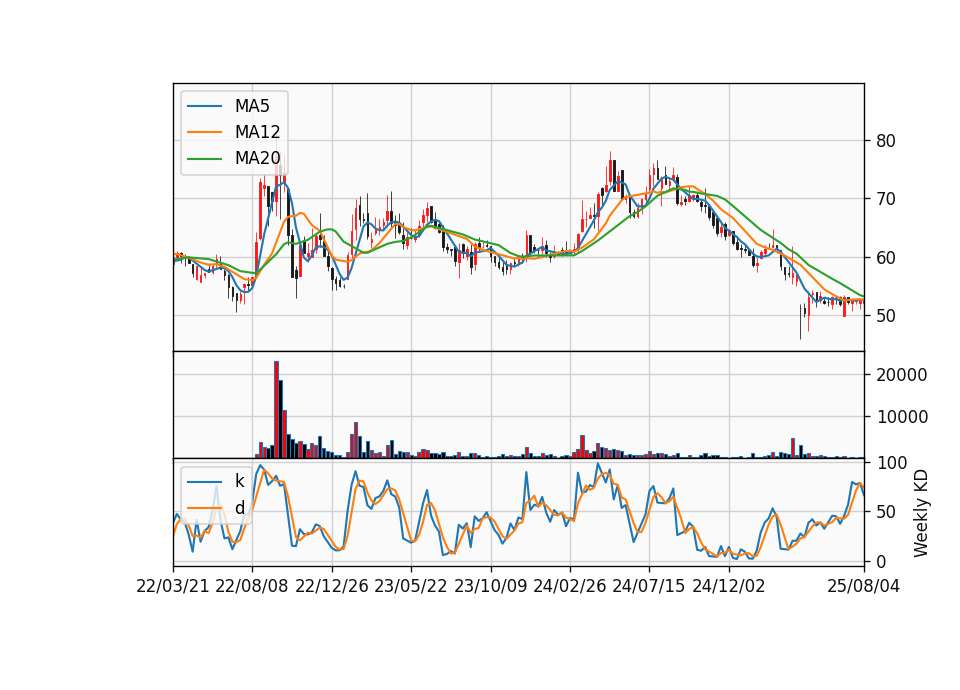The width and height of the screenshot is (960, 690).
Task: Click the 24/07/15 date label
Action: point(649,586)
